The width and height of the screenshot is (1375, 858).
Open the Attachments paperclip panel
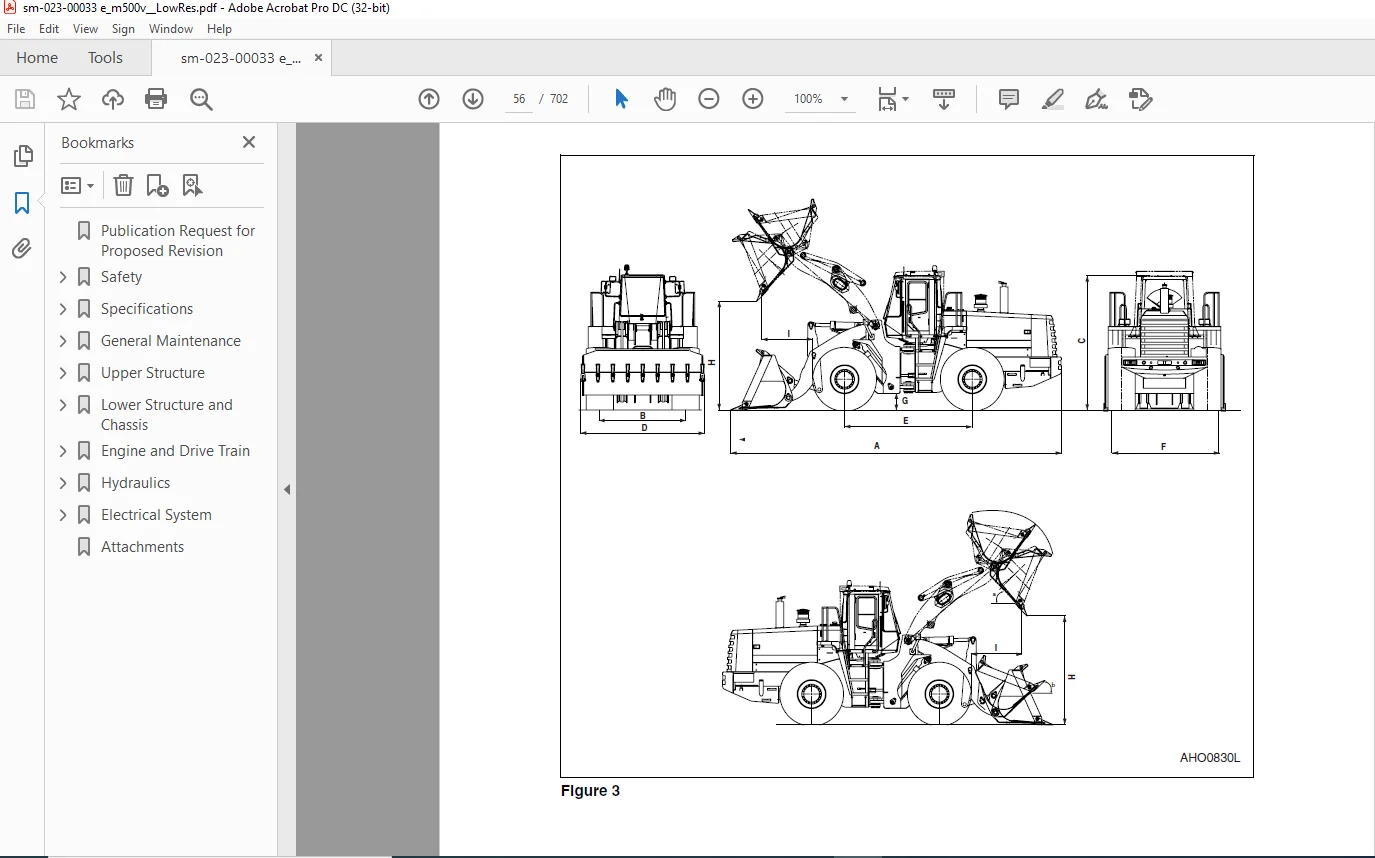[22, 248]
